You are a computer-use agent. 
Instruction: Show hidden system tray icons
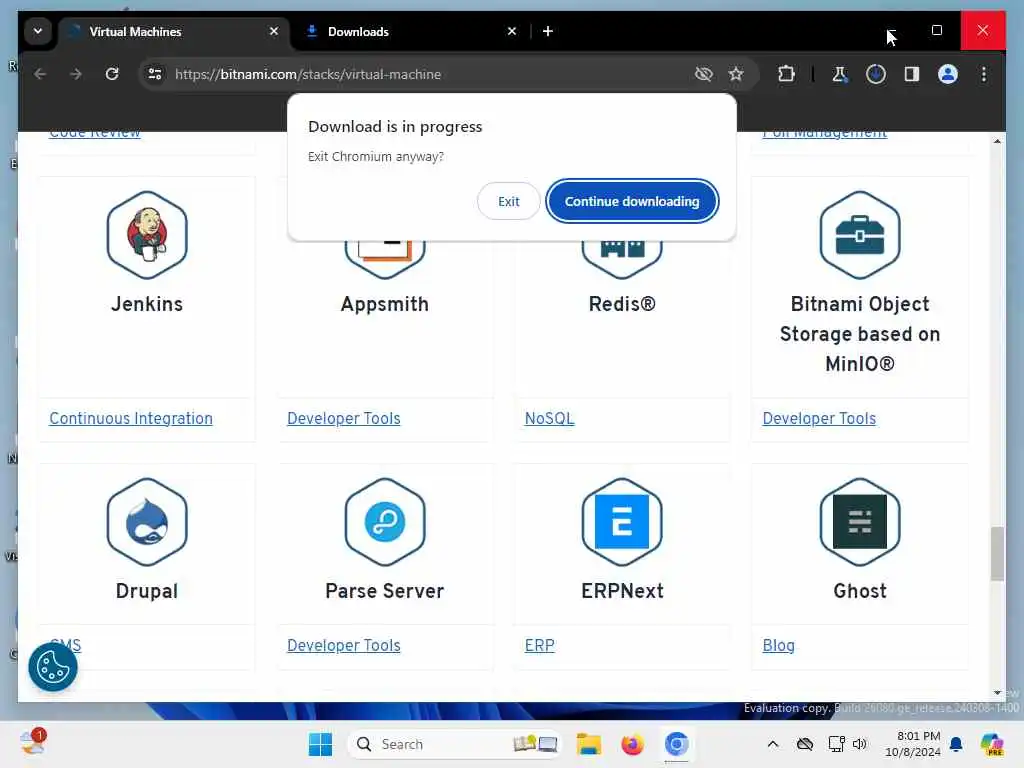(773, 744)
